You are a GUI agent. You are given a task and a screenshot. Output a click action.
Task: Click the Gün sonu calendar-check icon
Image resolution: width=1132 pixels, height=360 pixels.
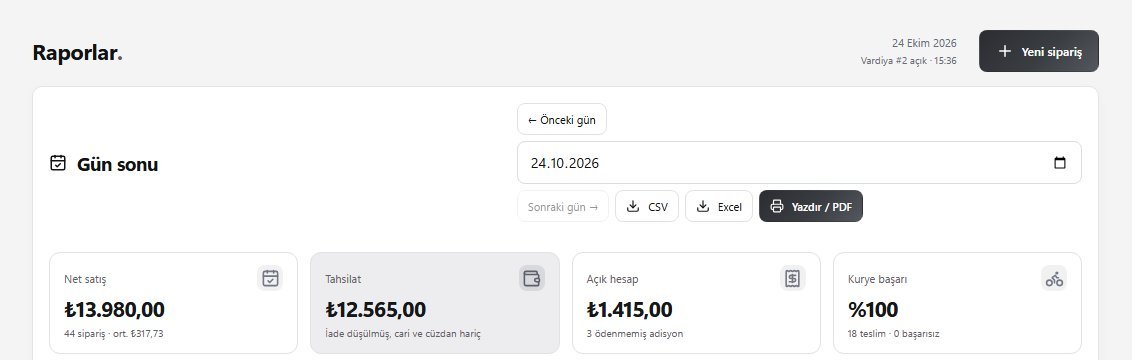pyautogui.click(x=58, y=163)
